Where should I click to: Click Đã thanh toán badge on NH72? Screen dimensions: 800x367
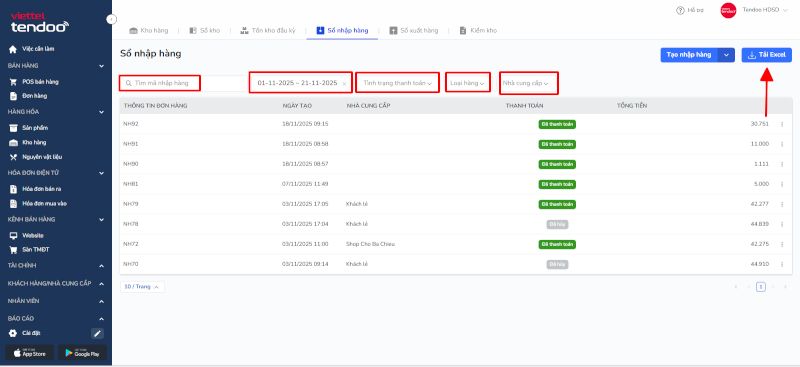click(557, 244)
